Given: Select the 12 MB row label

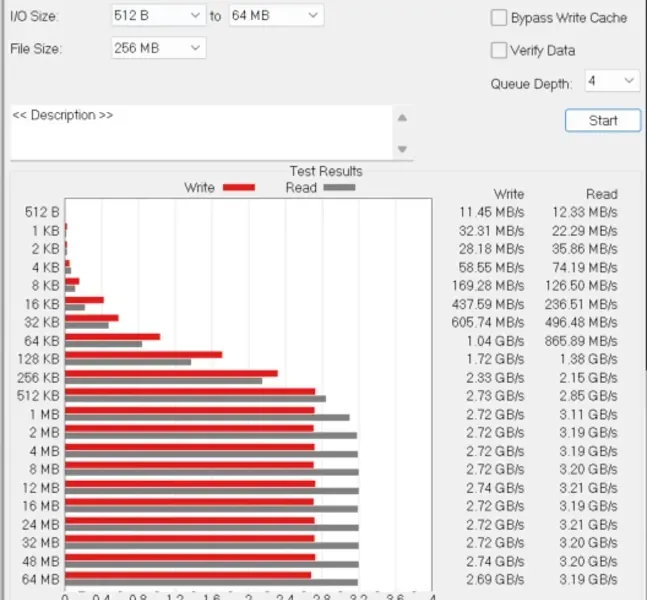Looking at the screenshot, I should (x=41, y=488).
